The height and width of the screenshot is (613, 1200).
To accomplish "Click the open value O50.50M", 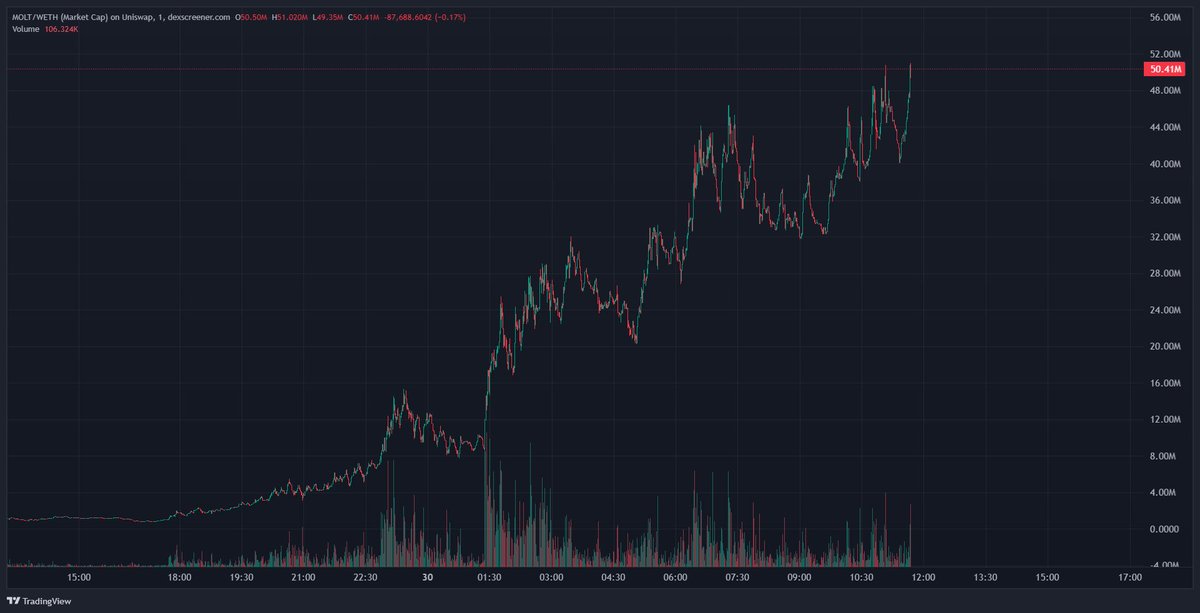I will tap(252, 18).
